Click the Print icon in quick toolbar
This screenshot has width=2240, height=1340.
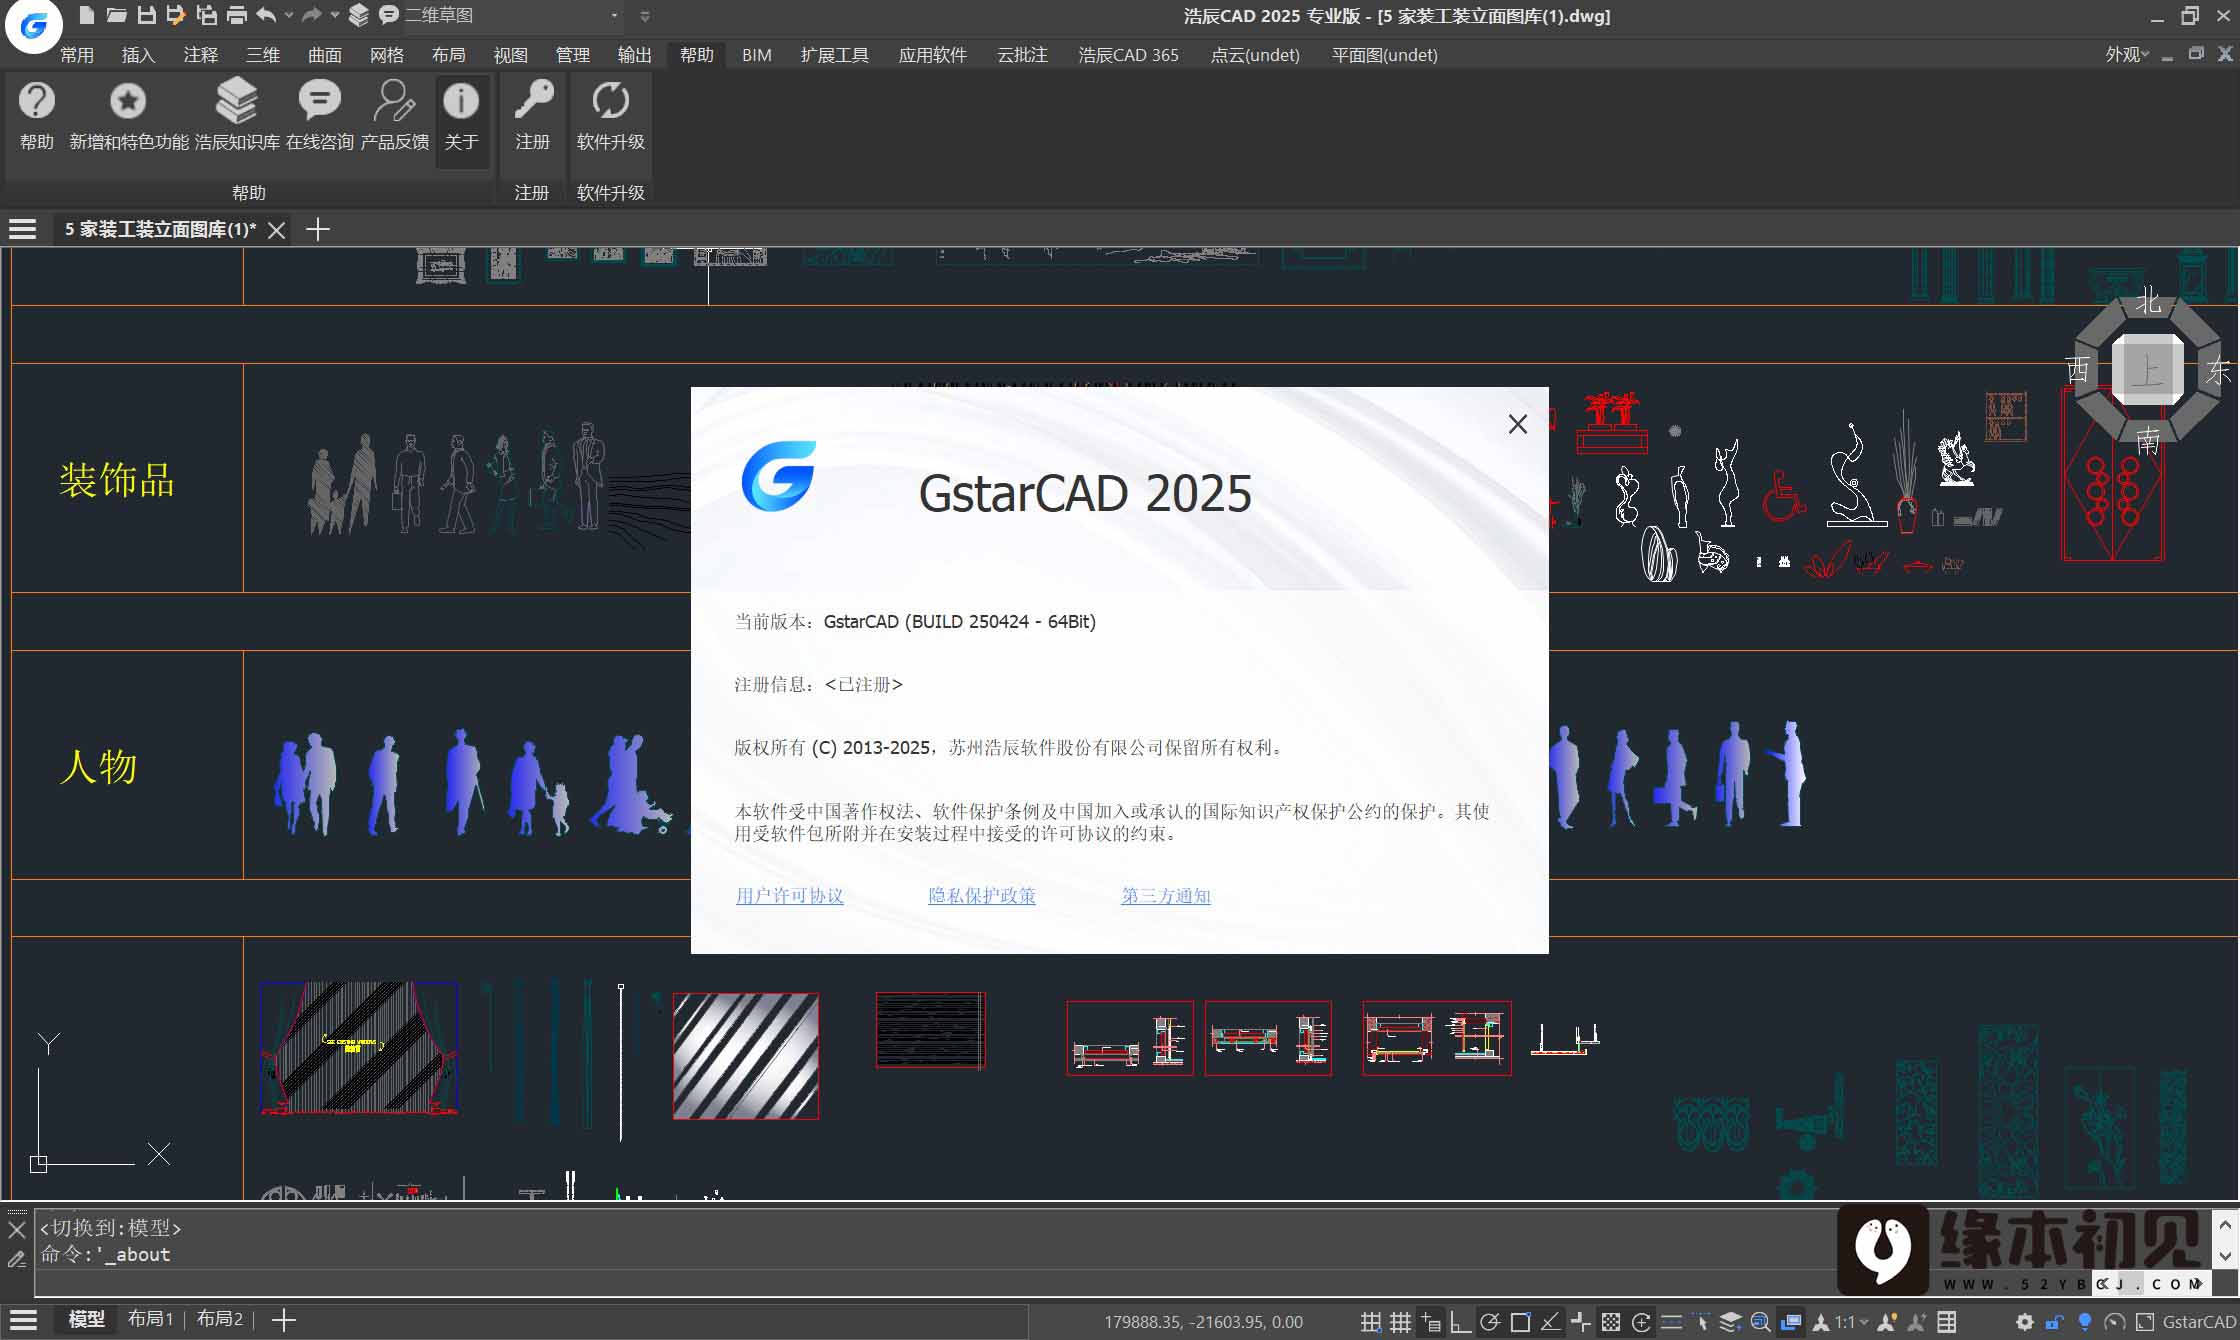pyautogui.click(x=236, y=15)
